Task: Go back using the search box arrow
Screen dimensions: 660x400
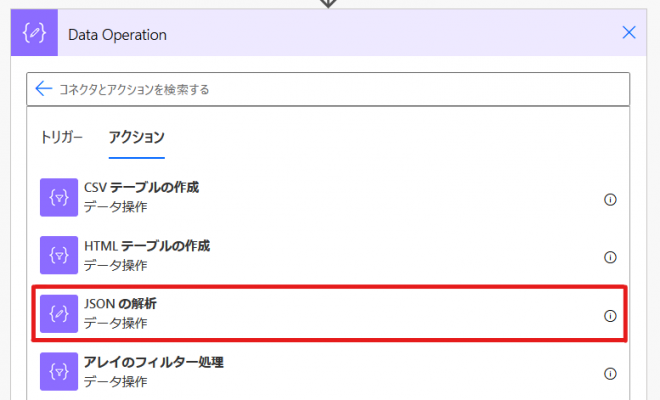Action: (43, 89)
